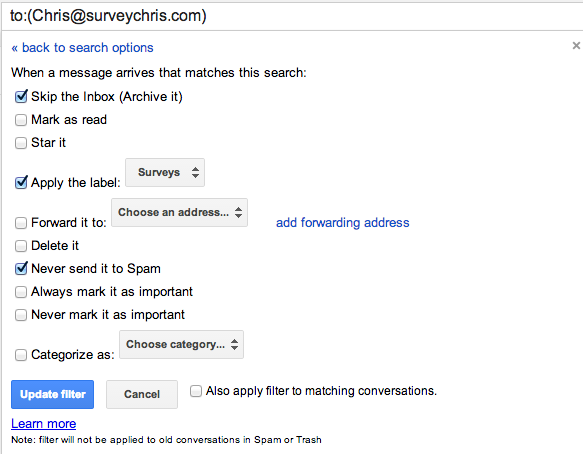The image size is (583, 454).
Task: Enable the Forward it to checkbox
Action: (x=21, y=223)
